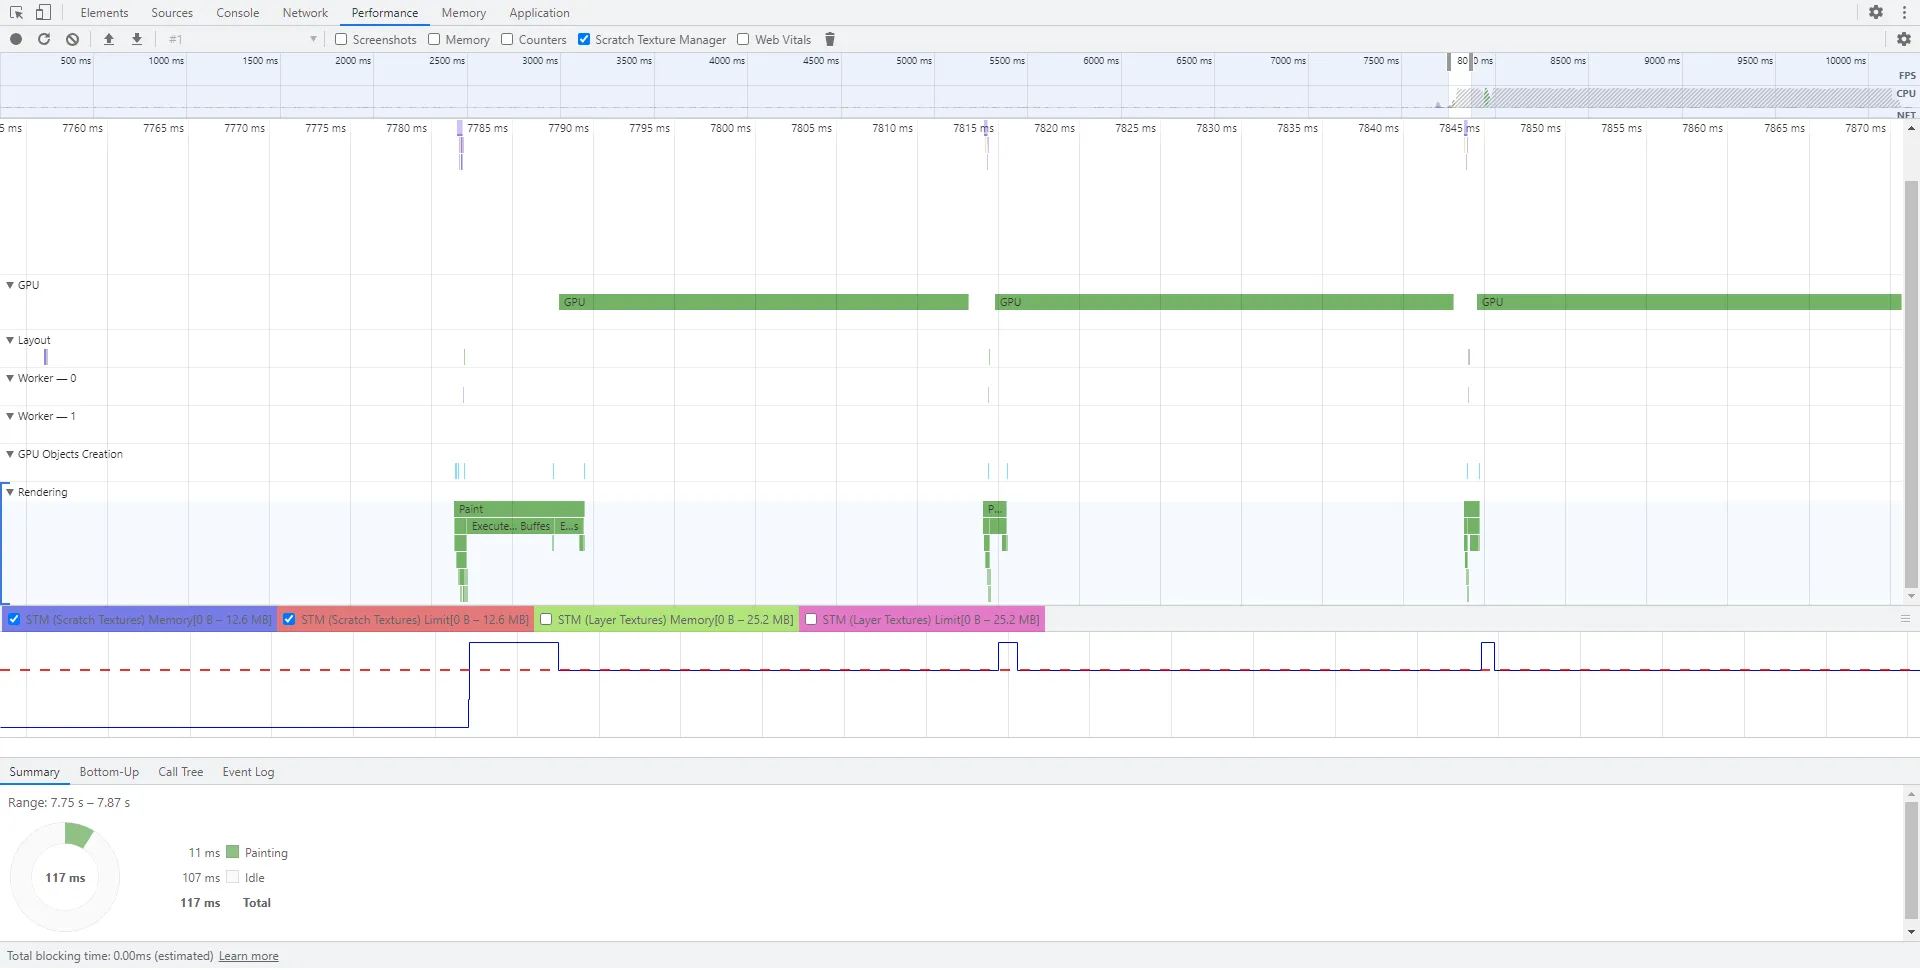Open the Learn more link
This screenshot has width=1920, height=970.
click(249, 956)
